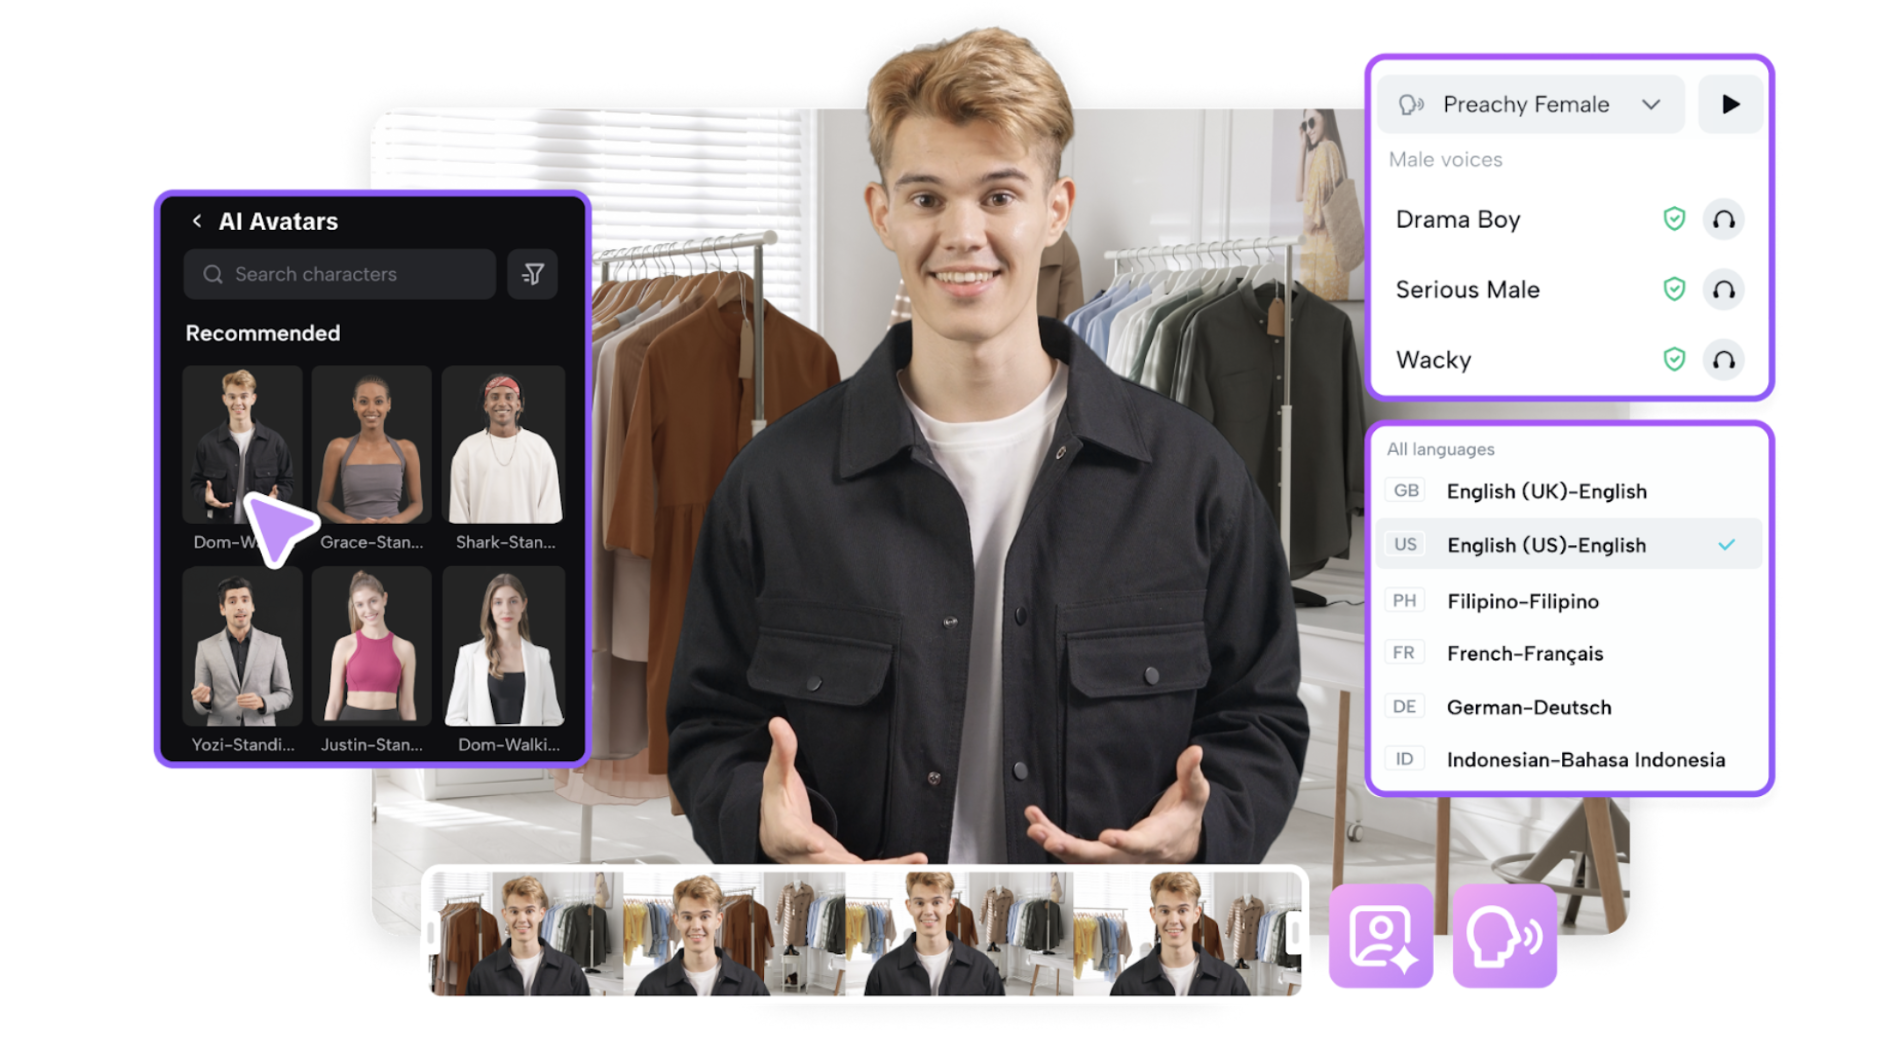Image resolution: width=1892 pixels, height=1037 pixels.
Task: Choose French-Français language
Action: [x=1568, y=654]
